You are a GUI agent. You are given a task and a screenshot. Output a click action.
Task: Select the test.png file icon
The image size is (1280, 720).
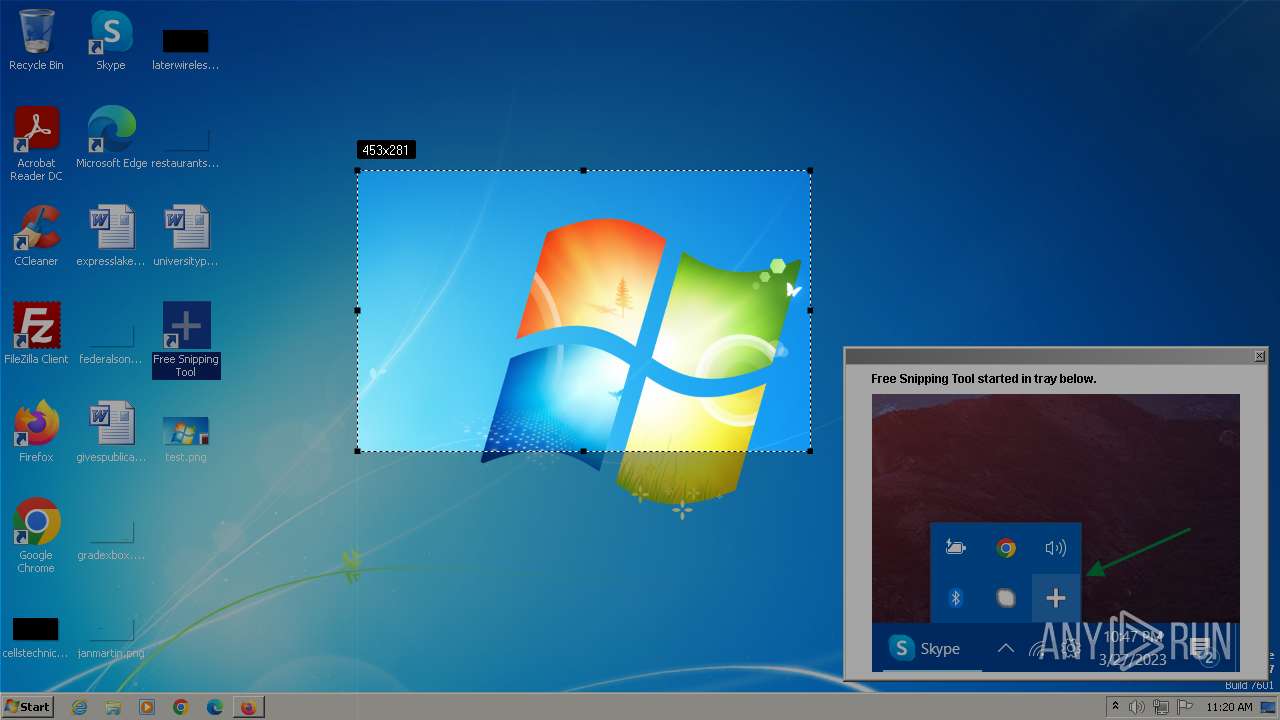pyautogui.click(x=186, y=438)
